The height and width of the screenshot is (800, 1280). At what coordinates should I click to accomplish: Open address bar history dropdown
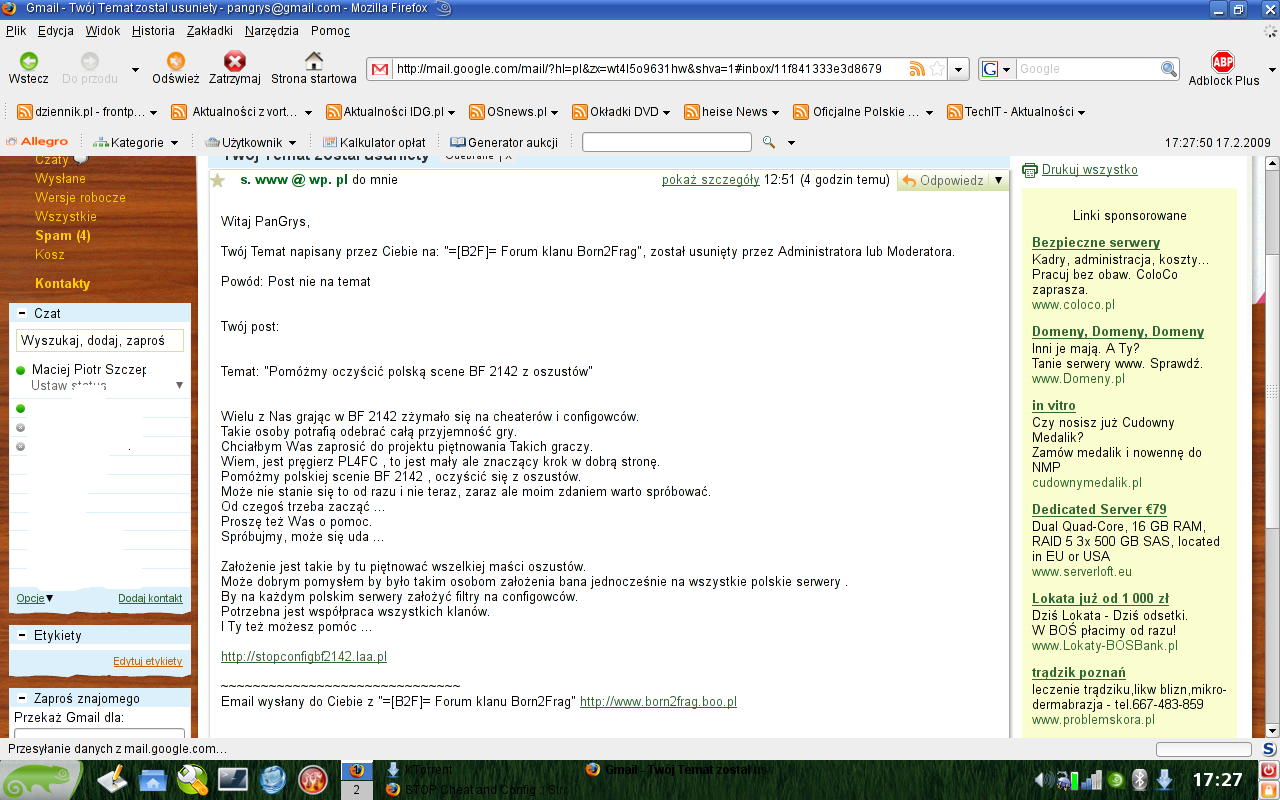point(959,69)
